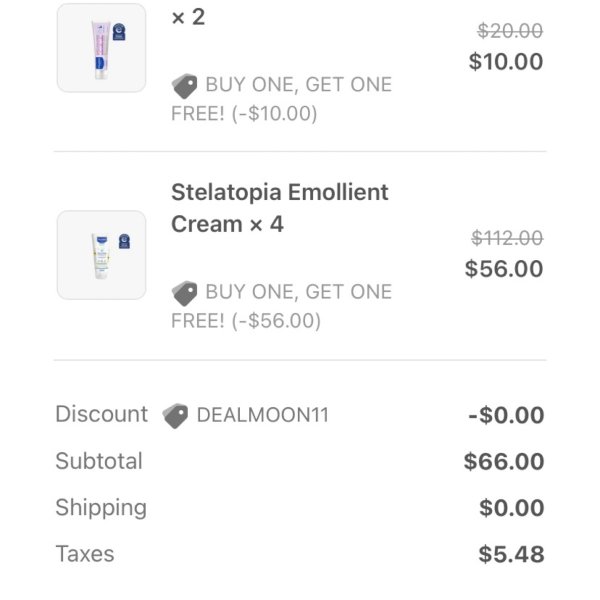Click the FREE! (-$56.00) promo text

(x=246, y=321)
